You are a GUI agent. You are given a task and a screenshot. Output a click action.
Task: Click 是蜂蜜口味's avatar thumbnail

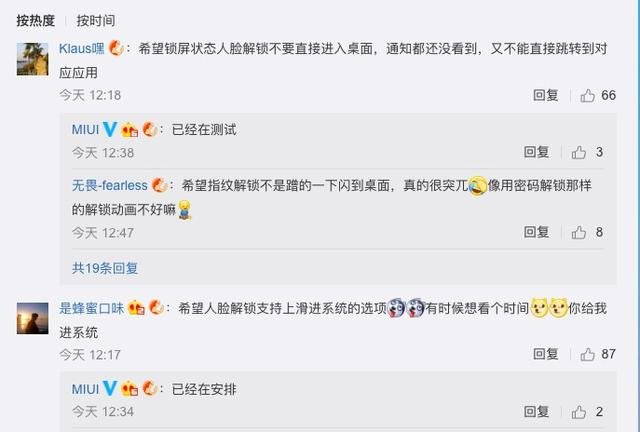(32, 318)
